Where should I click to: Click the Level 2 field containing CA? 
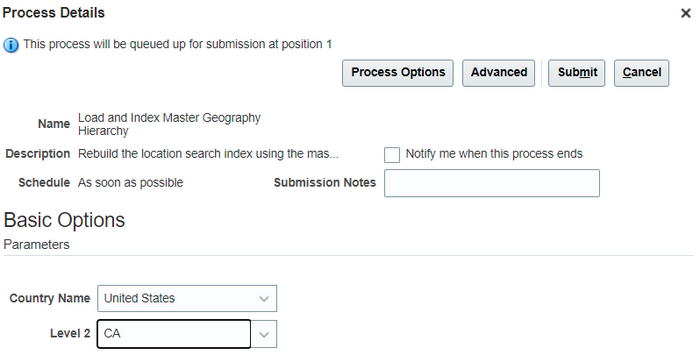point(174,334)
